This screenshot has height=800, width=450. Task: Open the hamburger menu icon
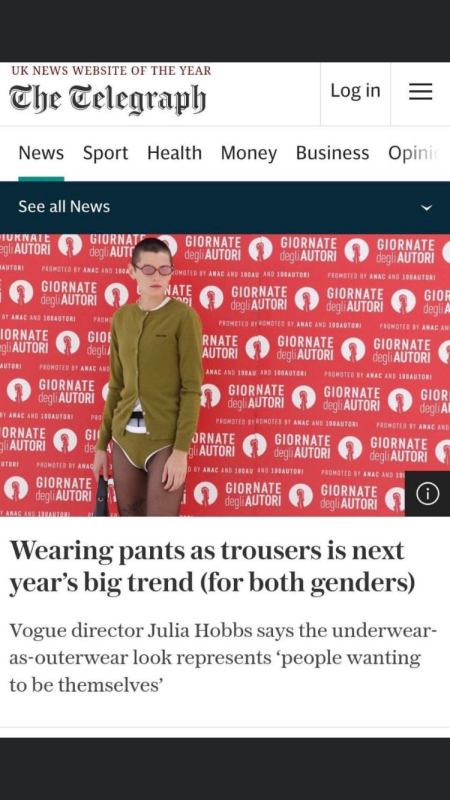click(x=420, y=92)
